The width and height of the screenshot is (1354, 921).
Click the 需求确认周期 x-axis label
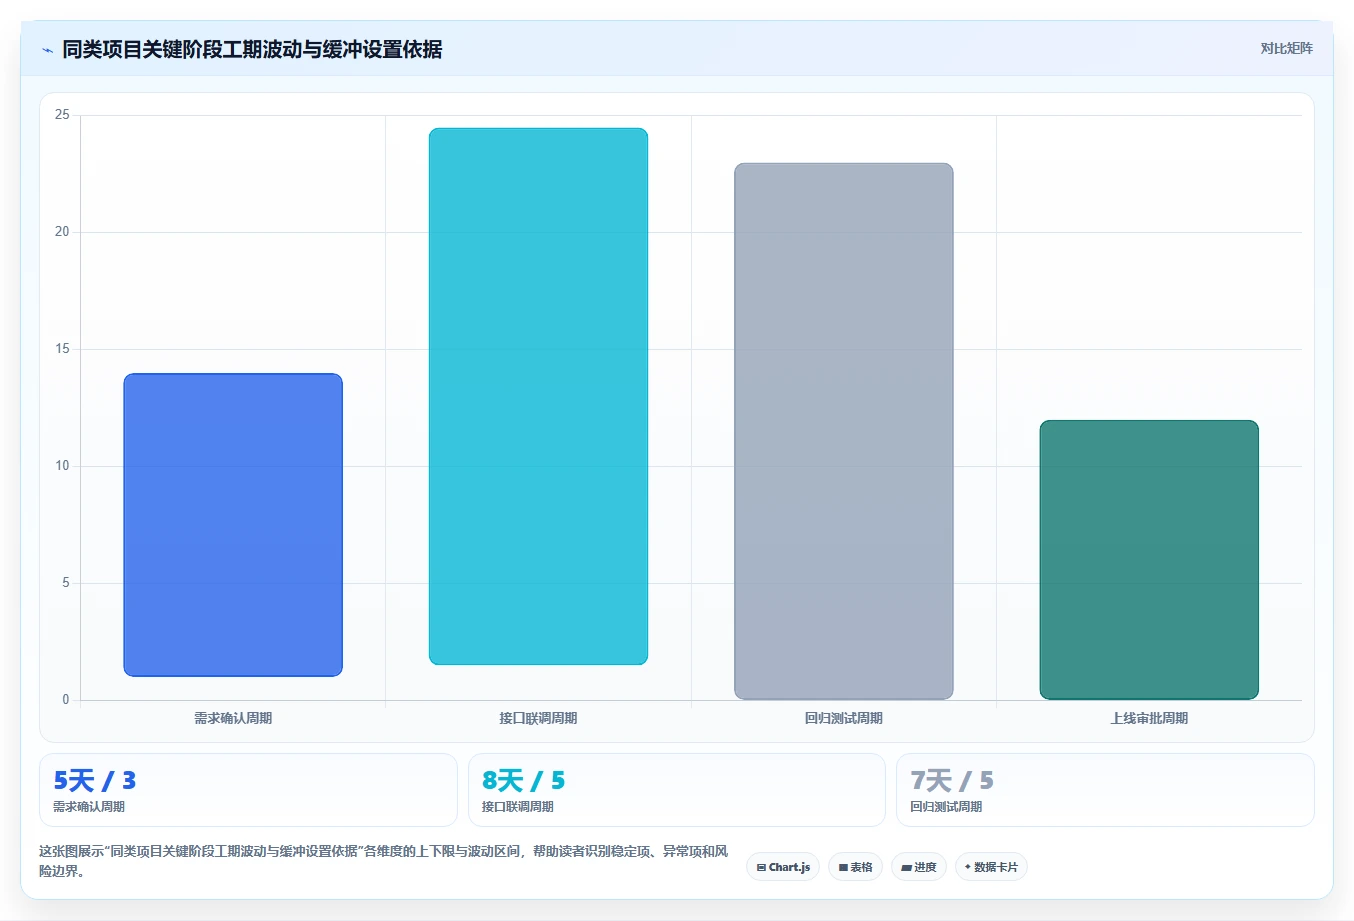(233, 718)
